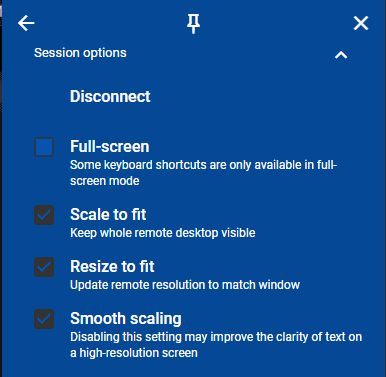The width and height of the screenshot is (386, 377).
Task: Turn off the Smooth scaling checkbox
Action: pos(44,319)
